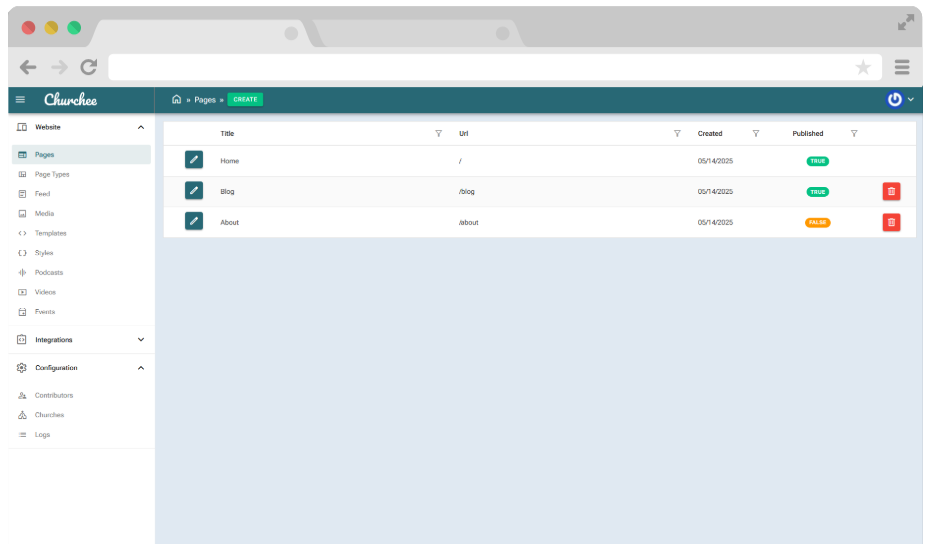The width and height of the screenshot is (940, 544).
Task: Bookmark page with the star icon
Action: (863, 67)
